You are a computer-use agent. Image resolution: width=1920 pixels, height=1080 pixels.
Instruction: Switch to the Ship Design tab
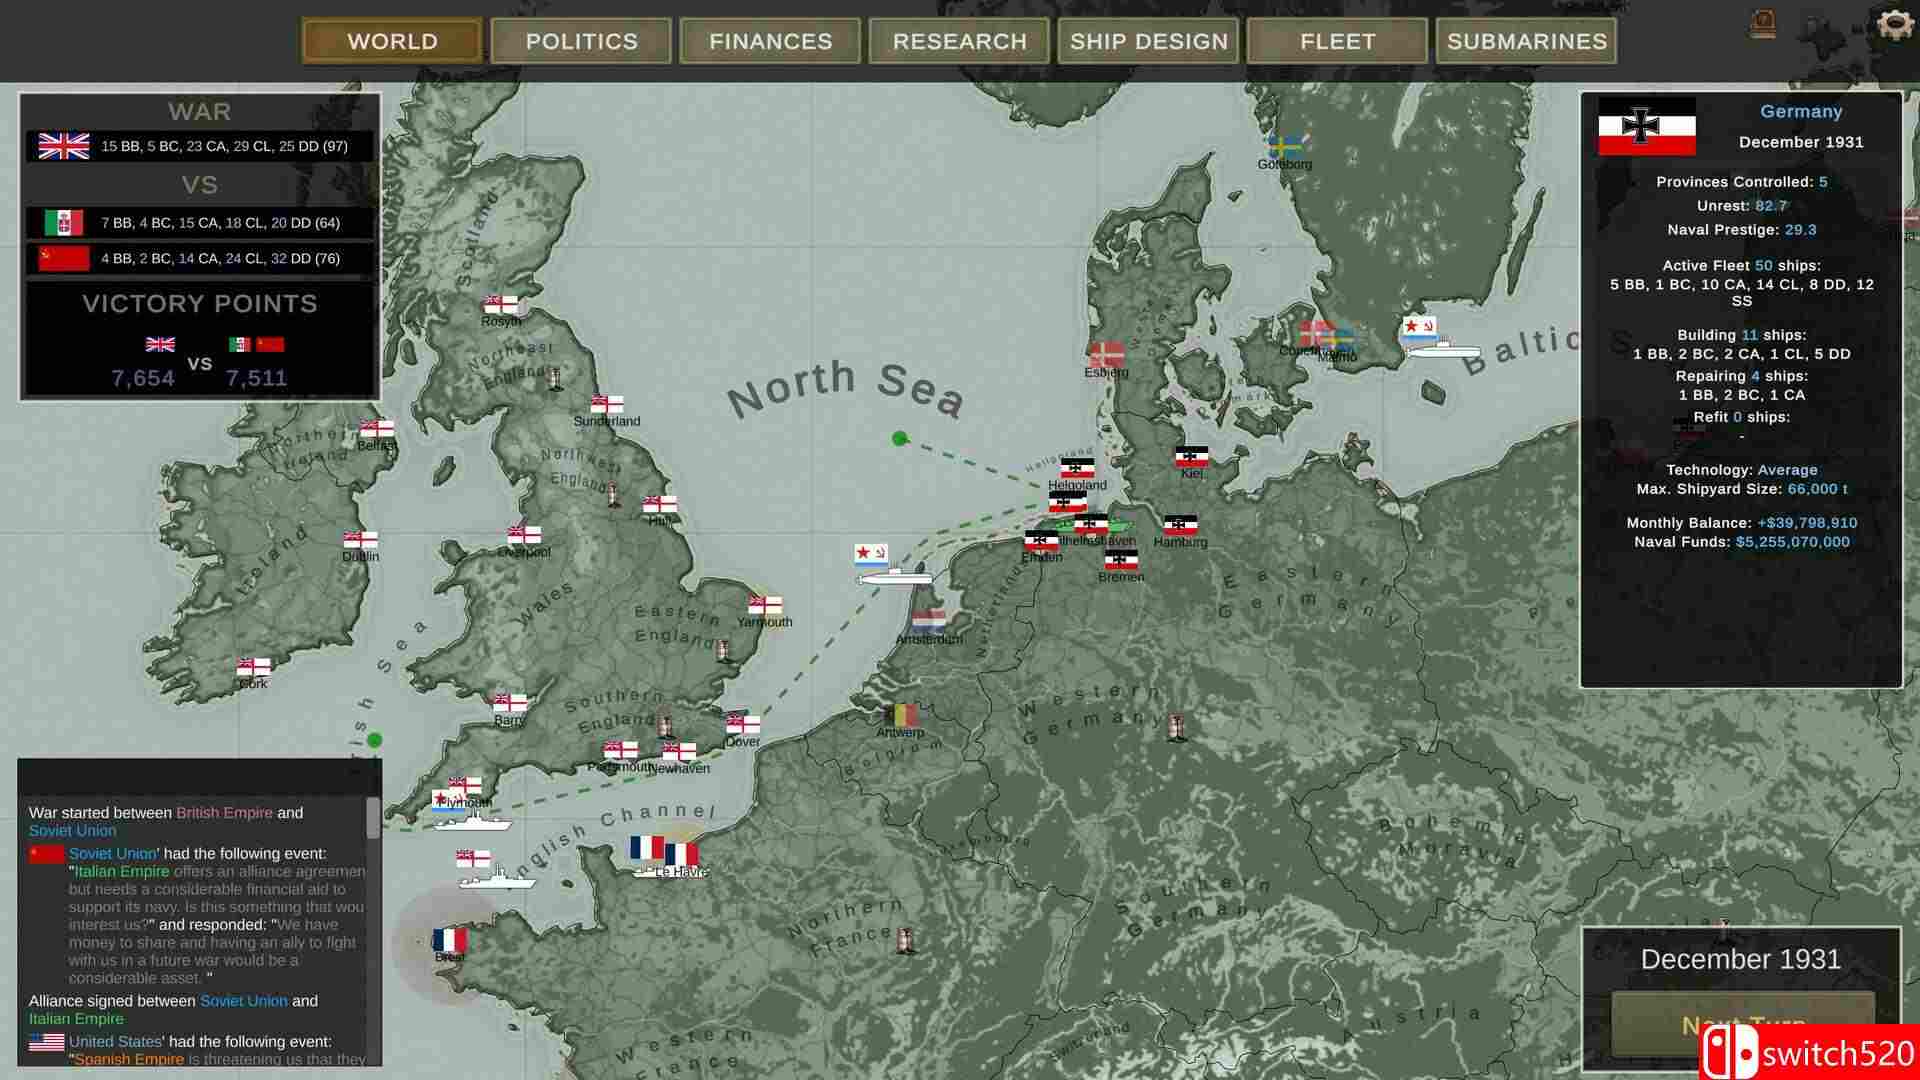pos(1148,41)
